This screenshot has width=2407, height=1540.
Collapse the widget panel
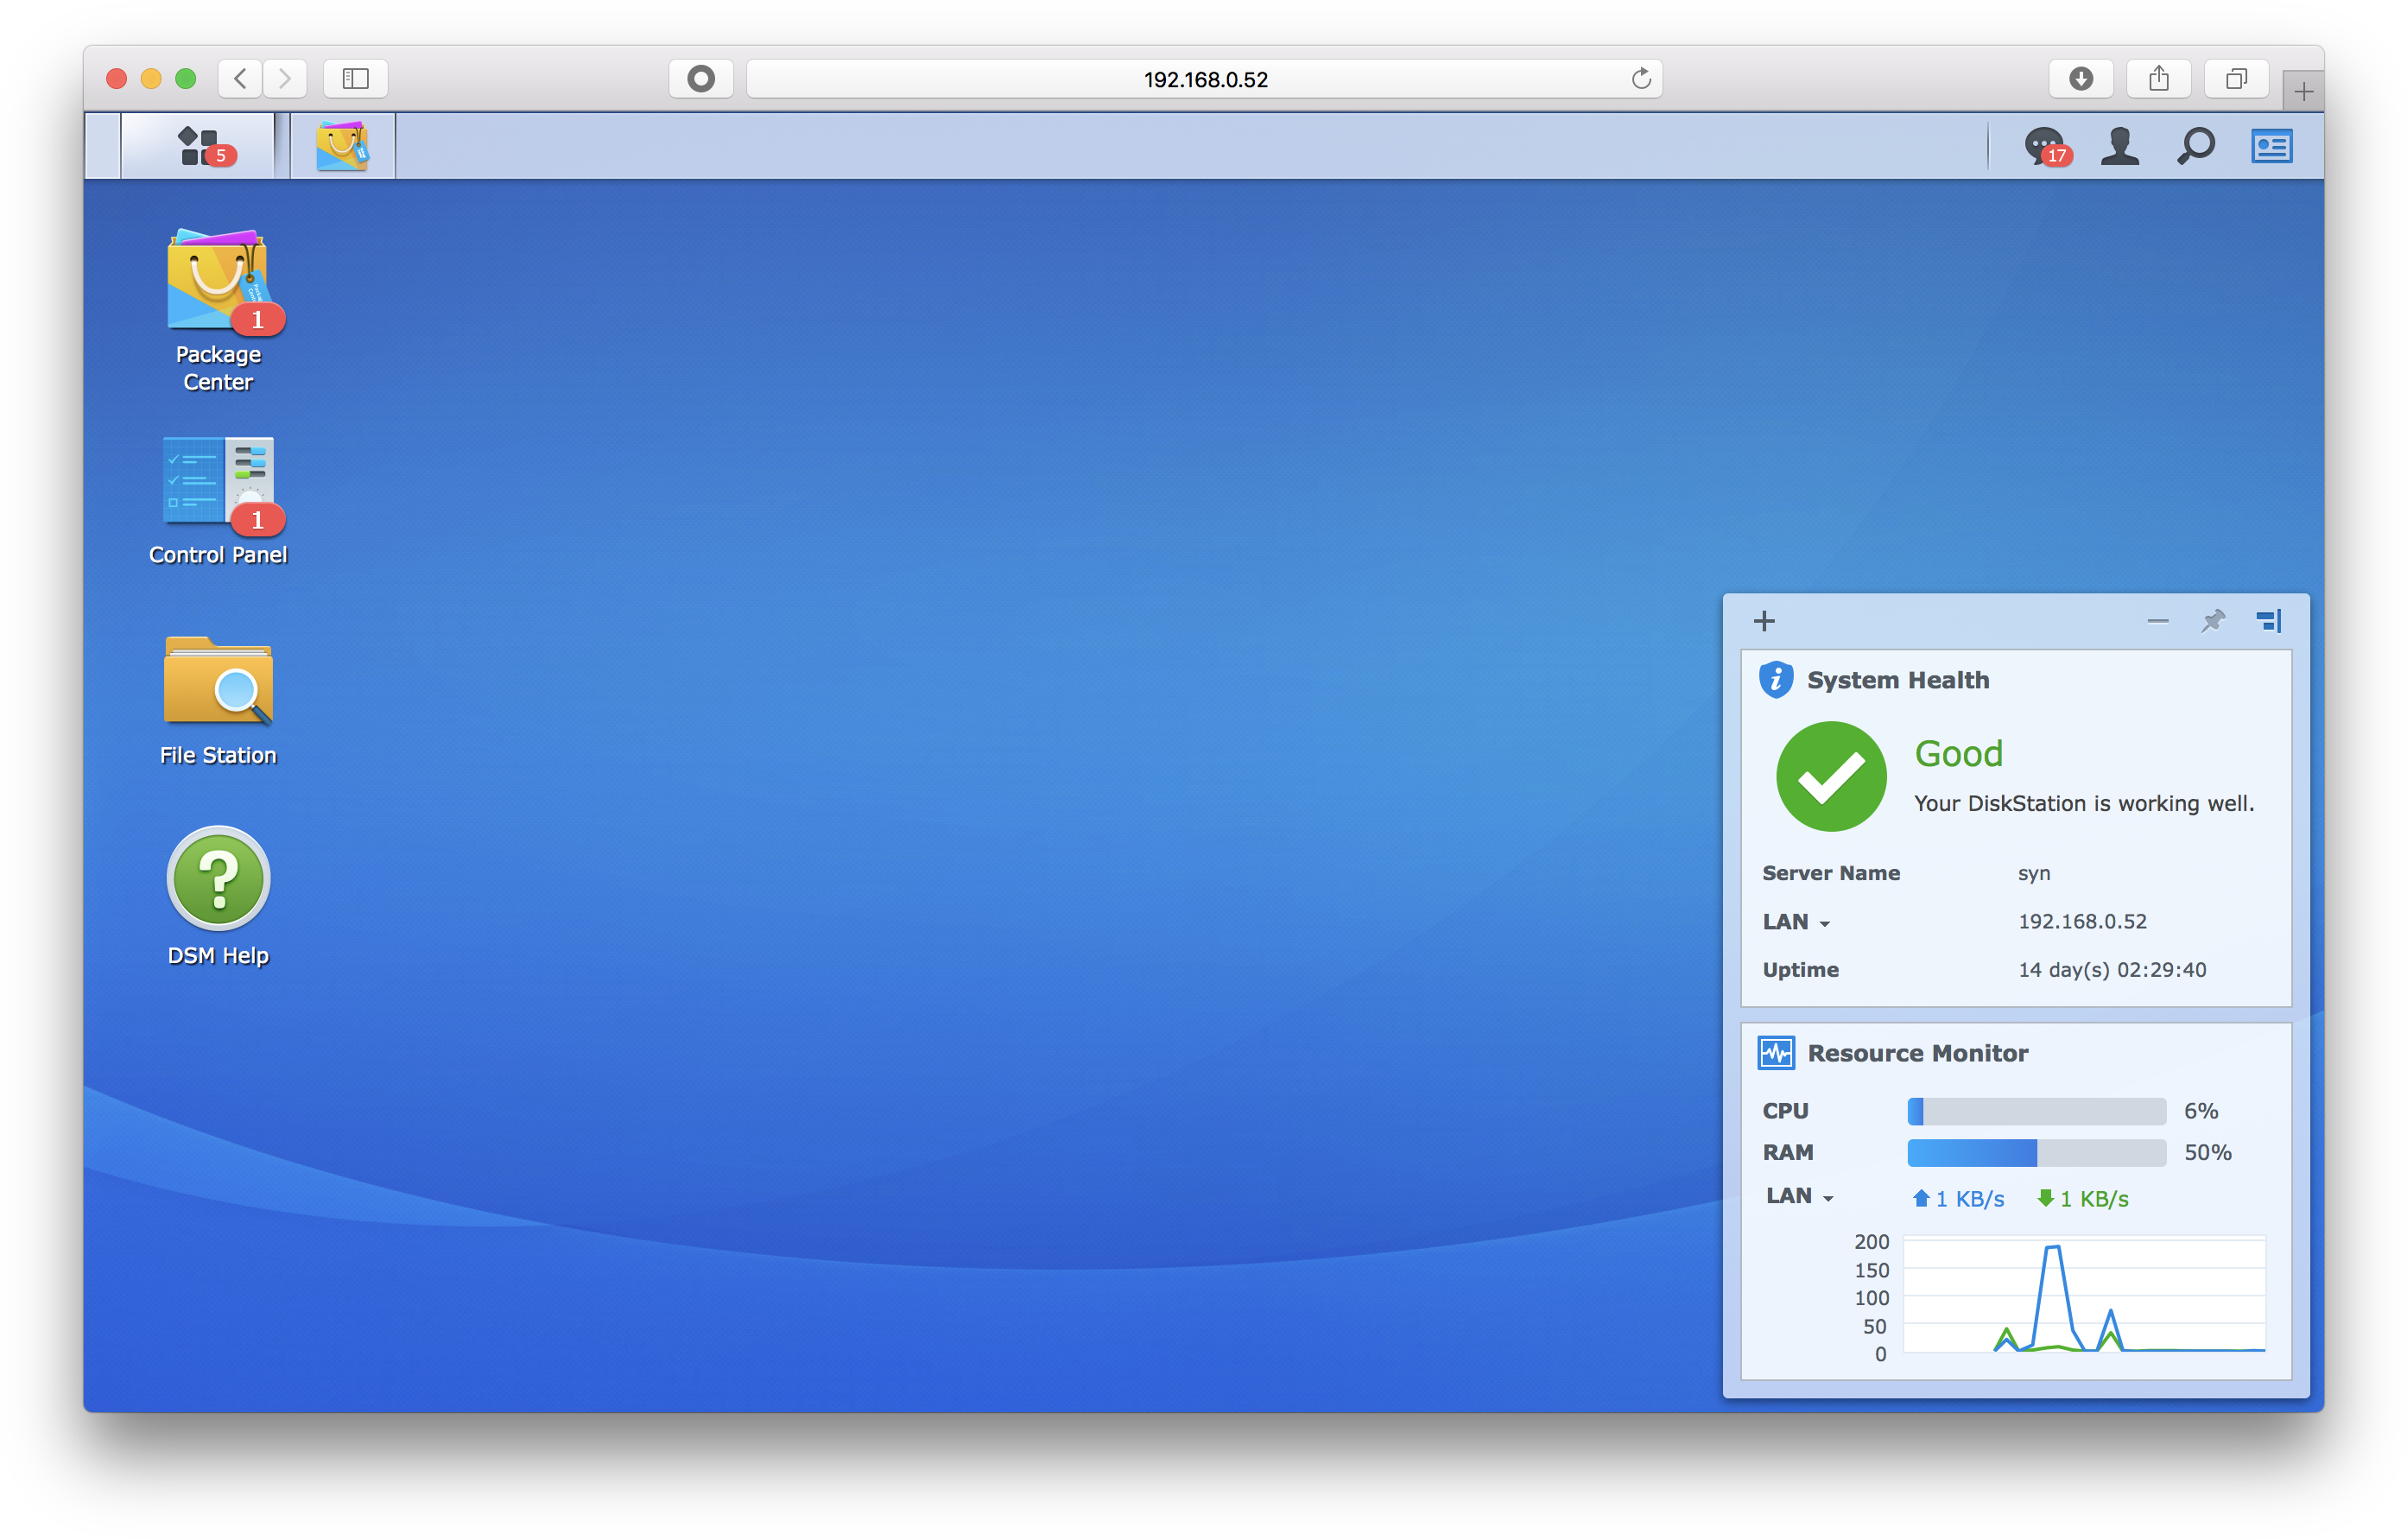pos(2157,620)
